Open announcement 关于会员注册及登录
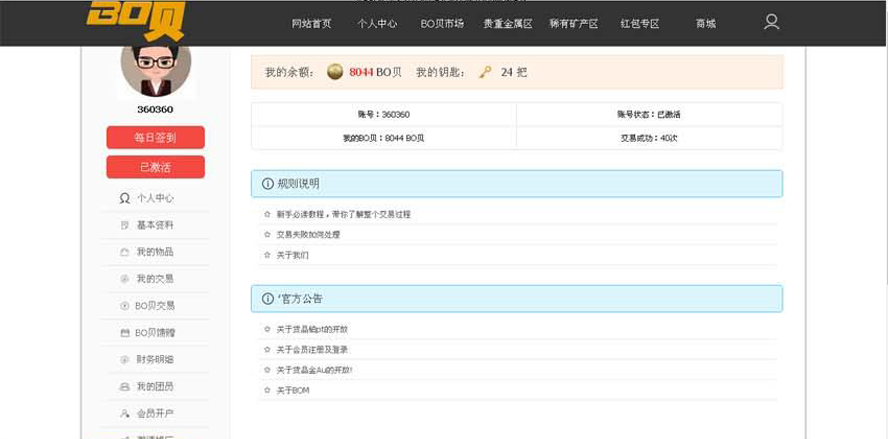This screenshot has width=888, height=439. 311,350
